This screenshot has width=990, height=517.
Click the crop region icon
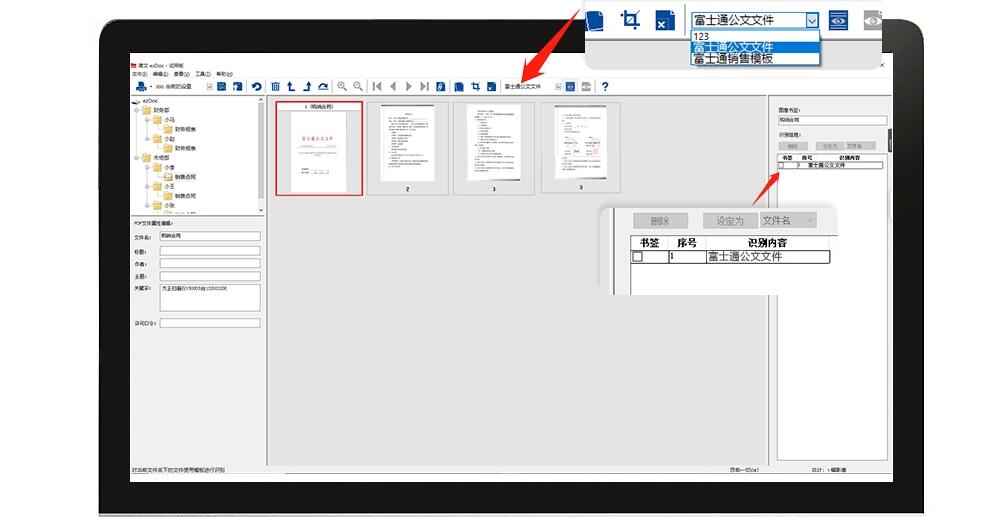pyautogui.click(x=475, y=86)
